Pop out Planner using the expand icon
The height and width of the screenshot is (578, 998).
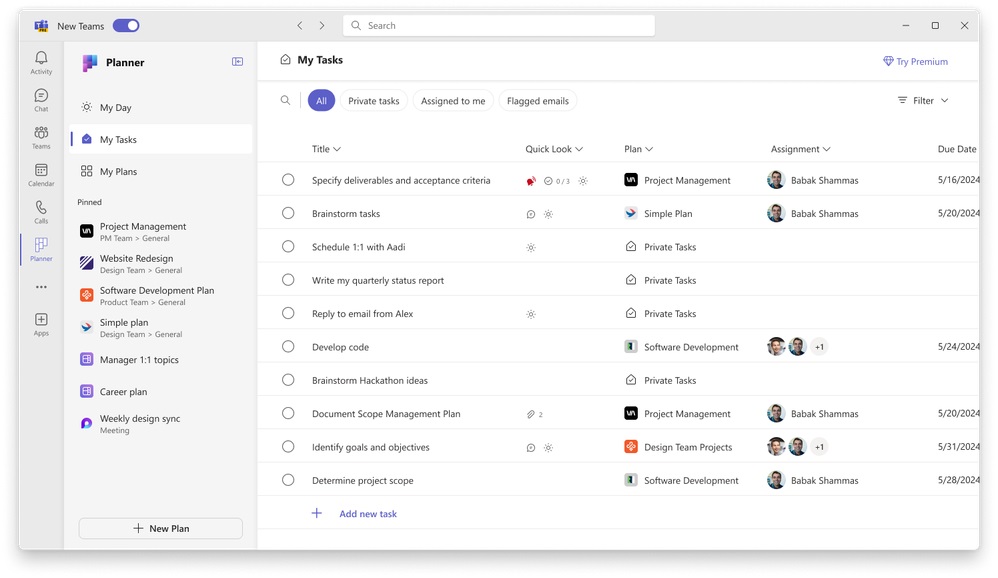pos(237,61)
